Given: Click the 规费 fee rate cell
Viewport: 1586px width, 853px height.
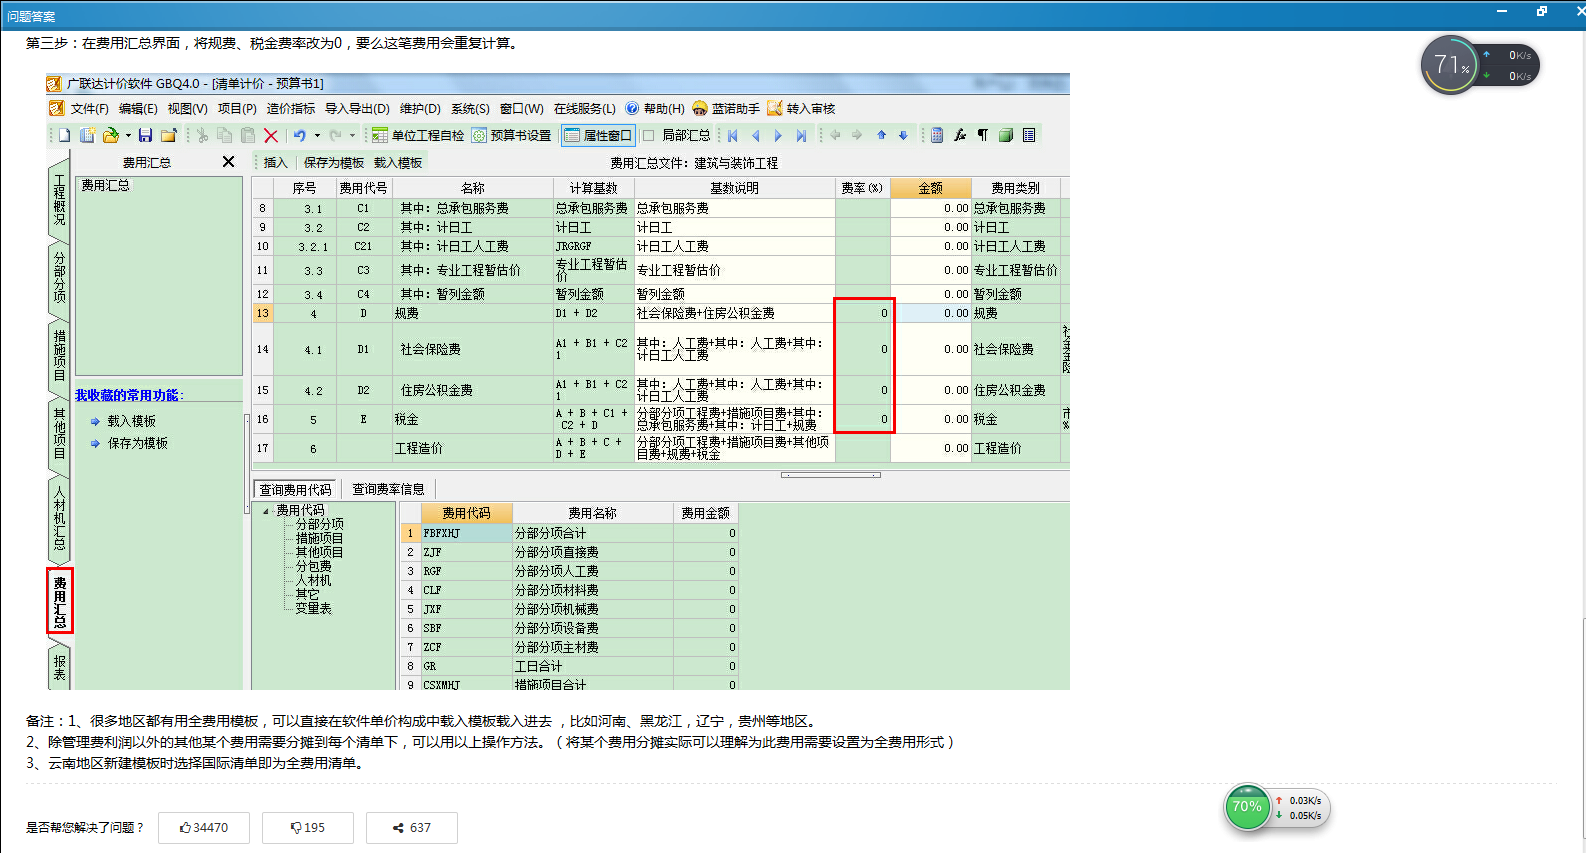Looking at the screenshot, I should (x=863, y=313).
